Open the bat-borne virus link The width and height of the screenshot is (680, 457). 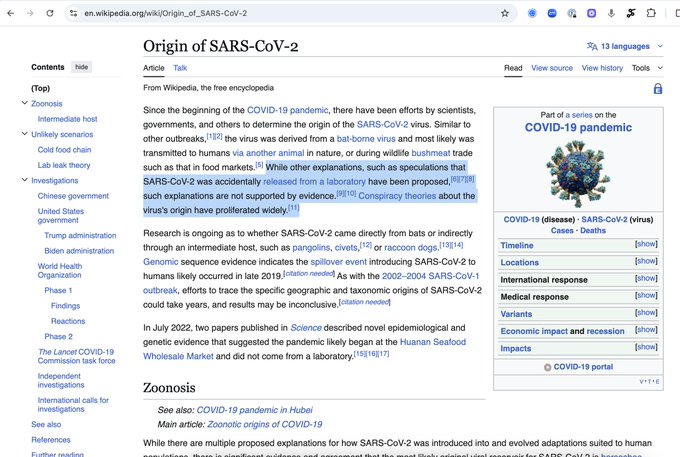point(366,139)
